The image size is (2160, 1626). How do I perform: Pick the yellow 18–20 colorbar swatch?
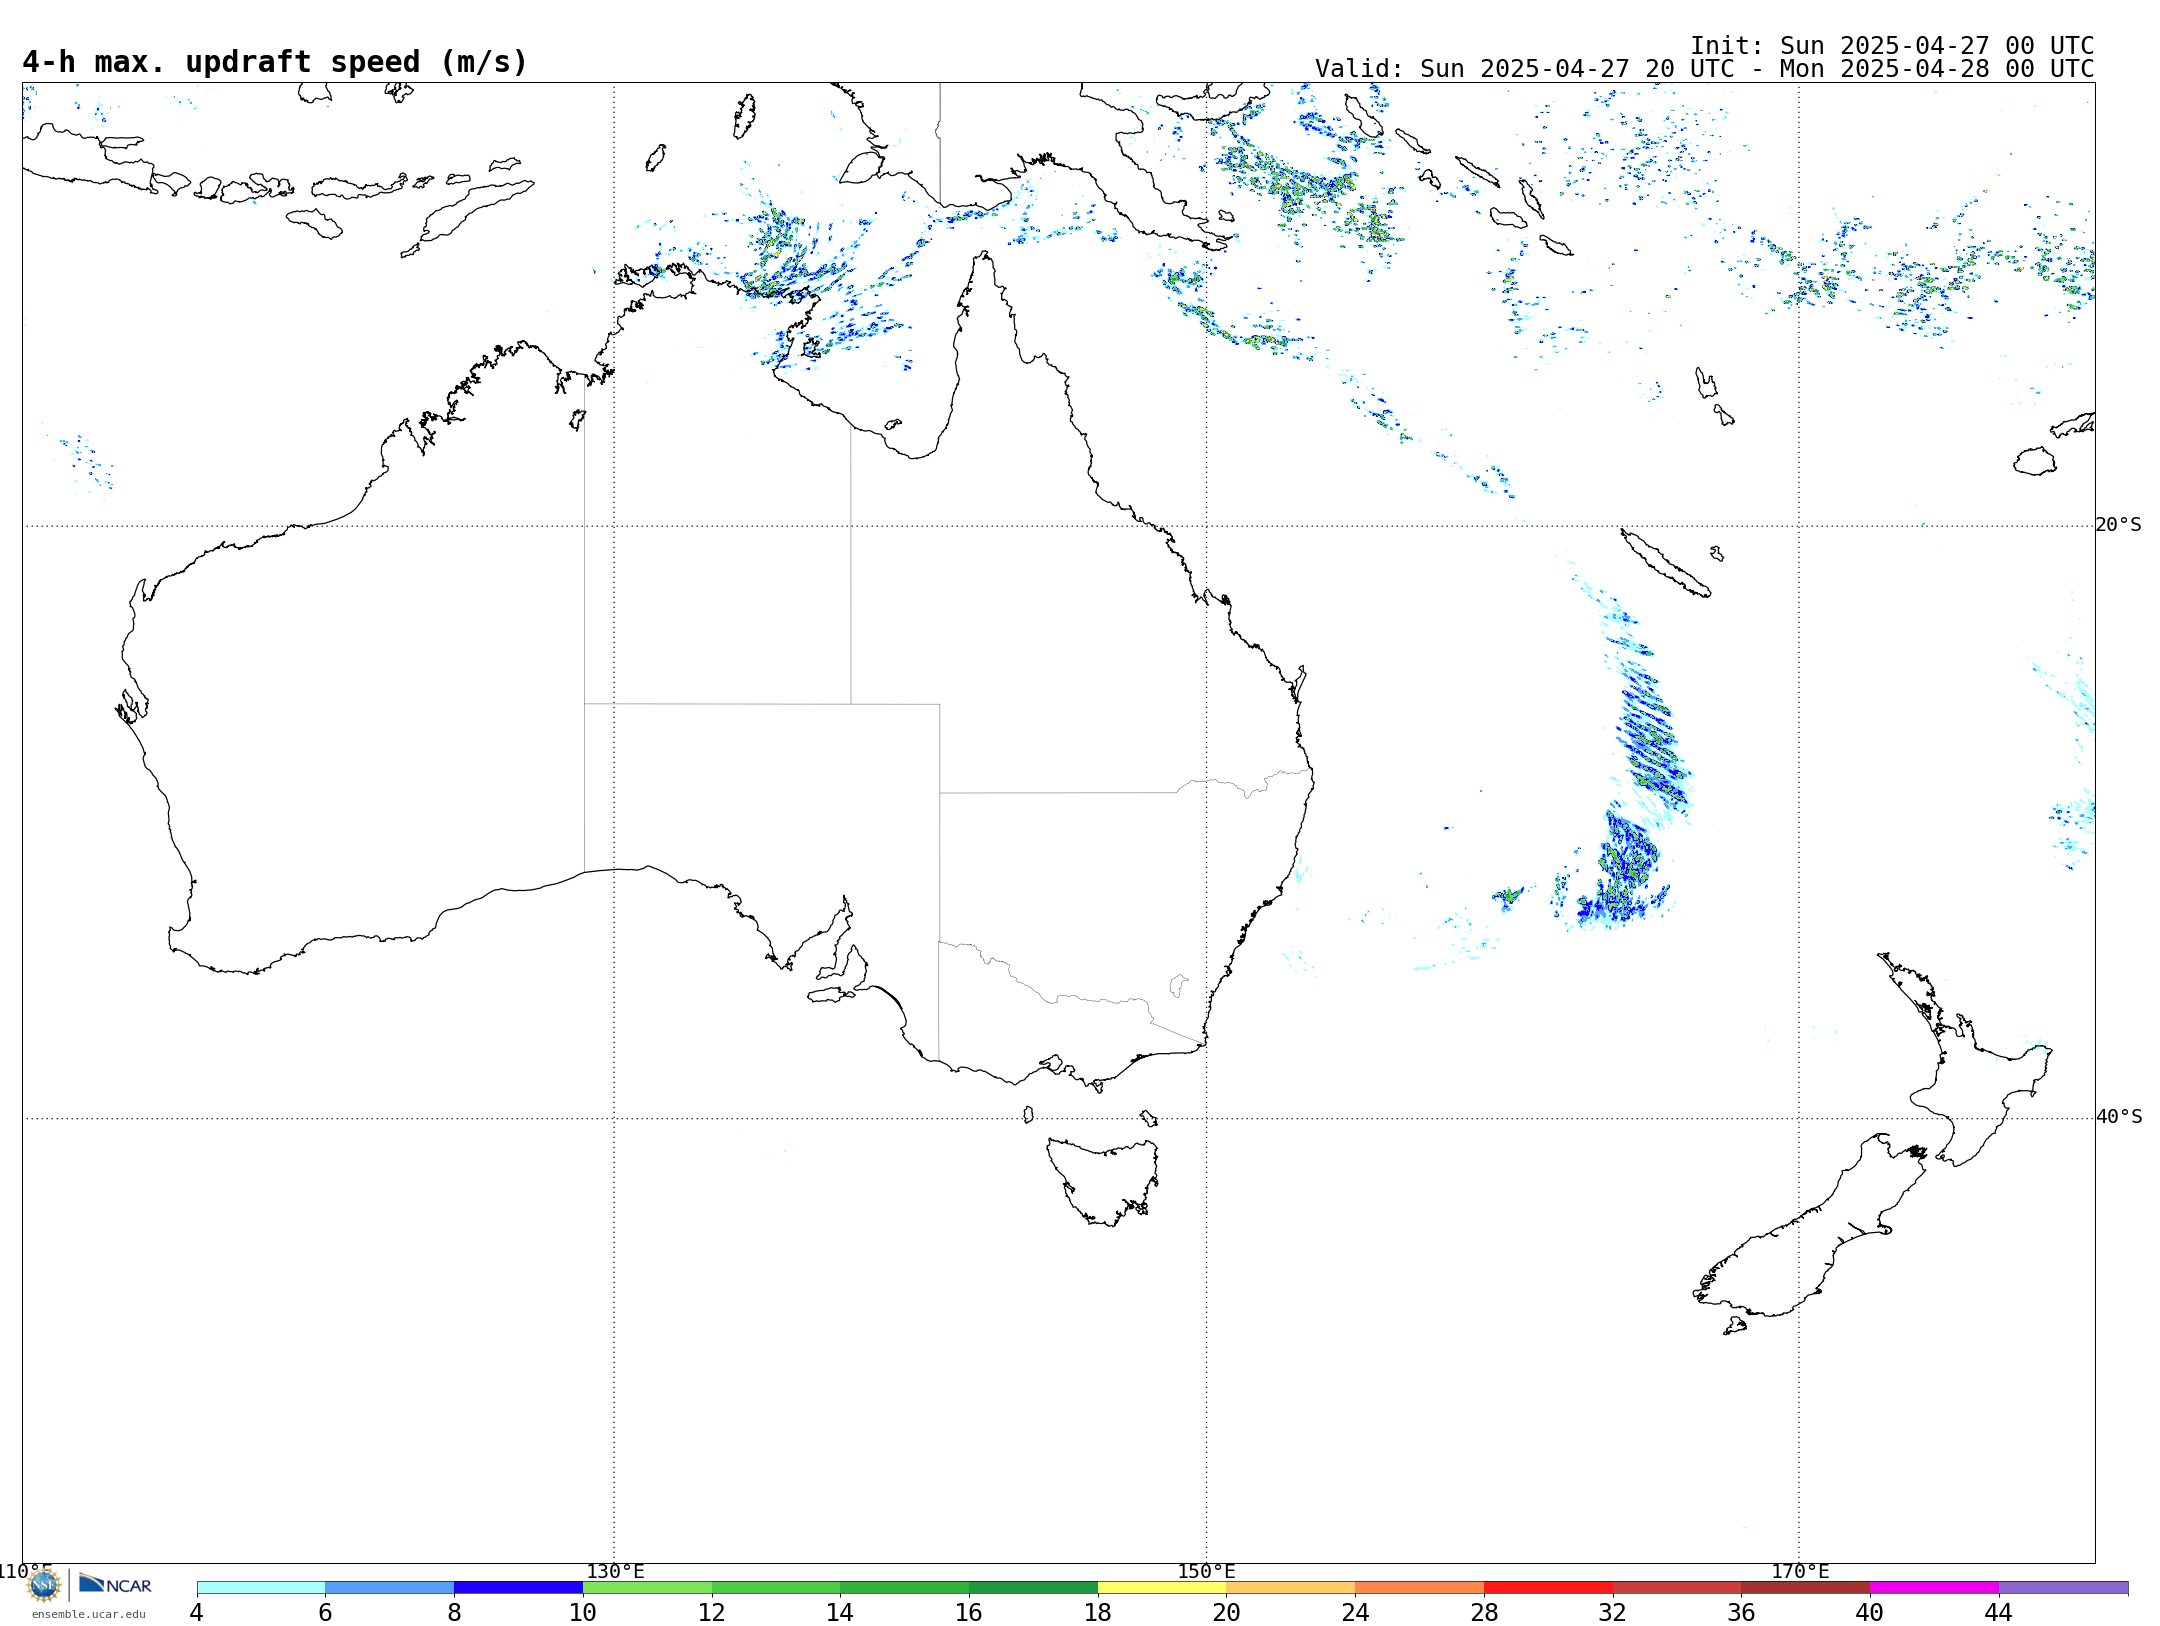click(x=1162, y=1588)
